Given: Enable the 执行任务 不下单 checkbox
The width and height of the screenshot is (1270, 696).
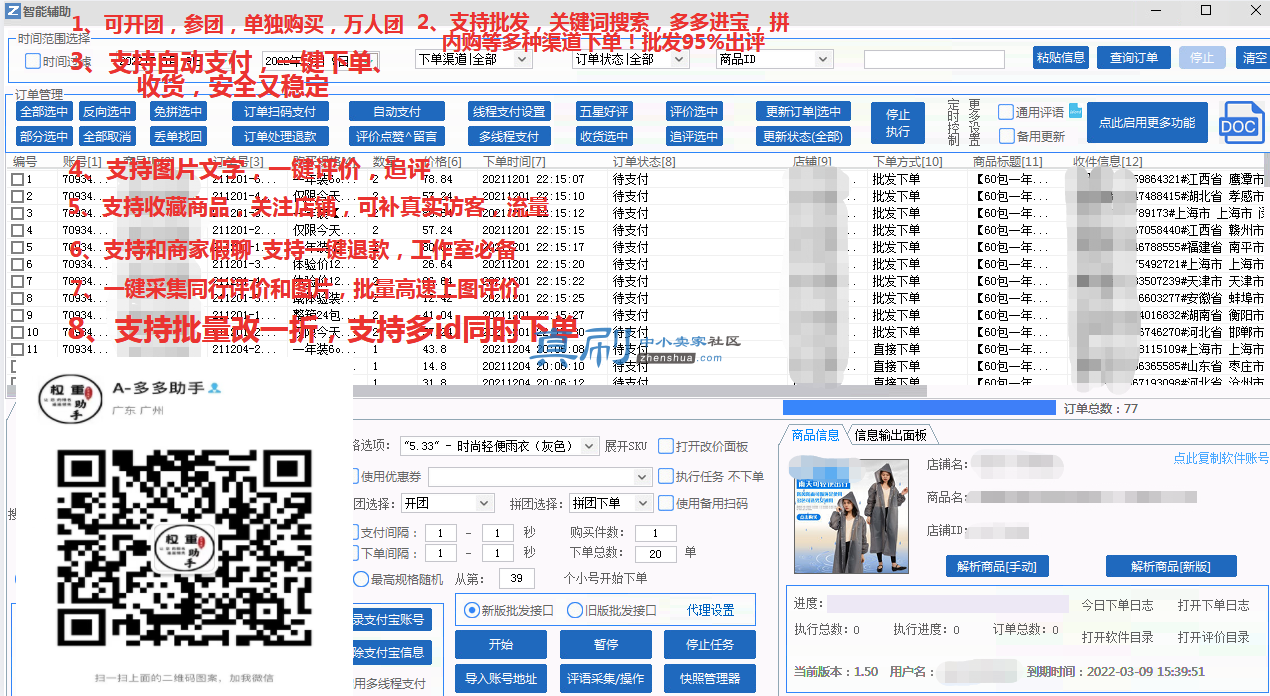Looking at the screenshot, I should click(666, 476).
